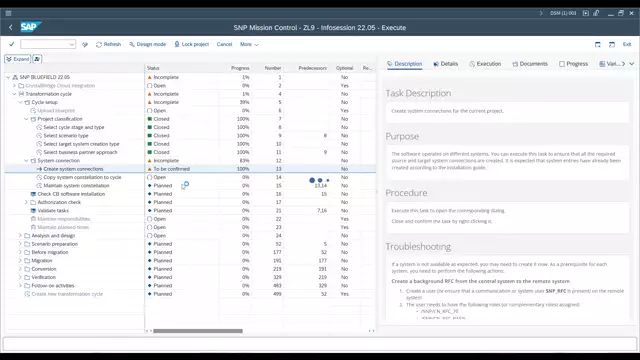Lock the project
Screen dimensions: 640x360
[191, 44]
